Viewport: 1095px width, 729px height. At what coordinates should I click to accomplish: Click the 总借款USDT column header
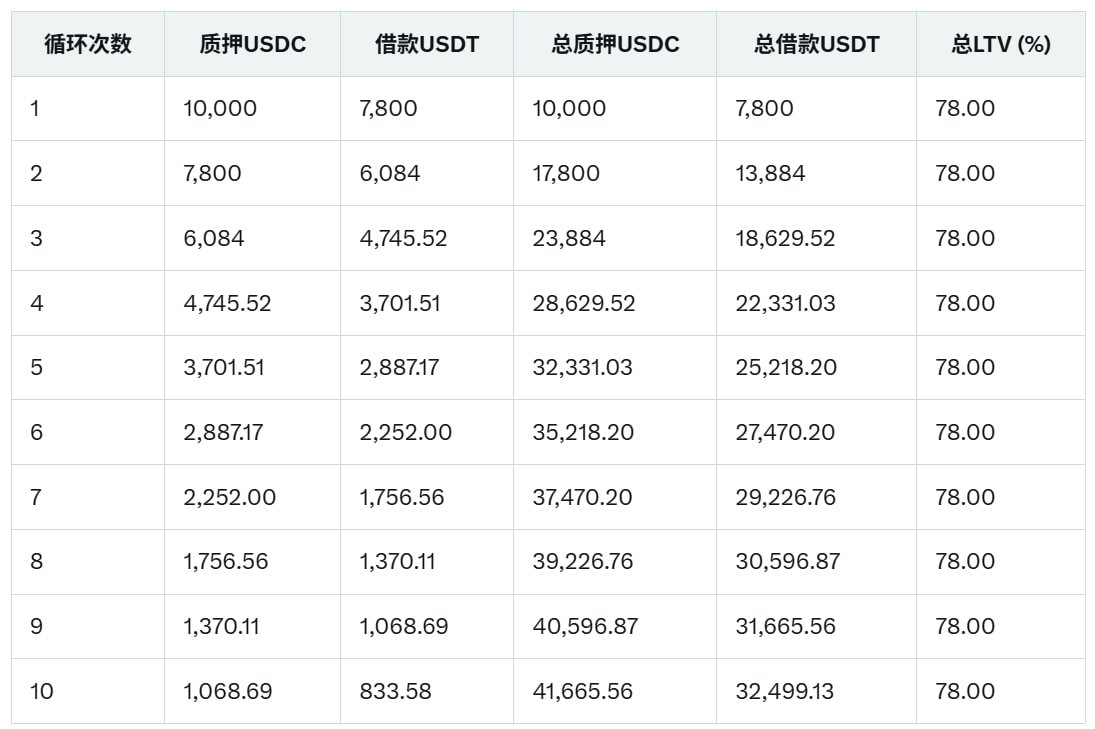click(816, 44)
